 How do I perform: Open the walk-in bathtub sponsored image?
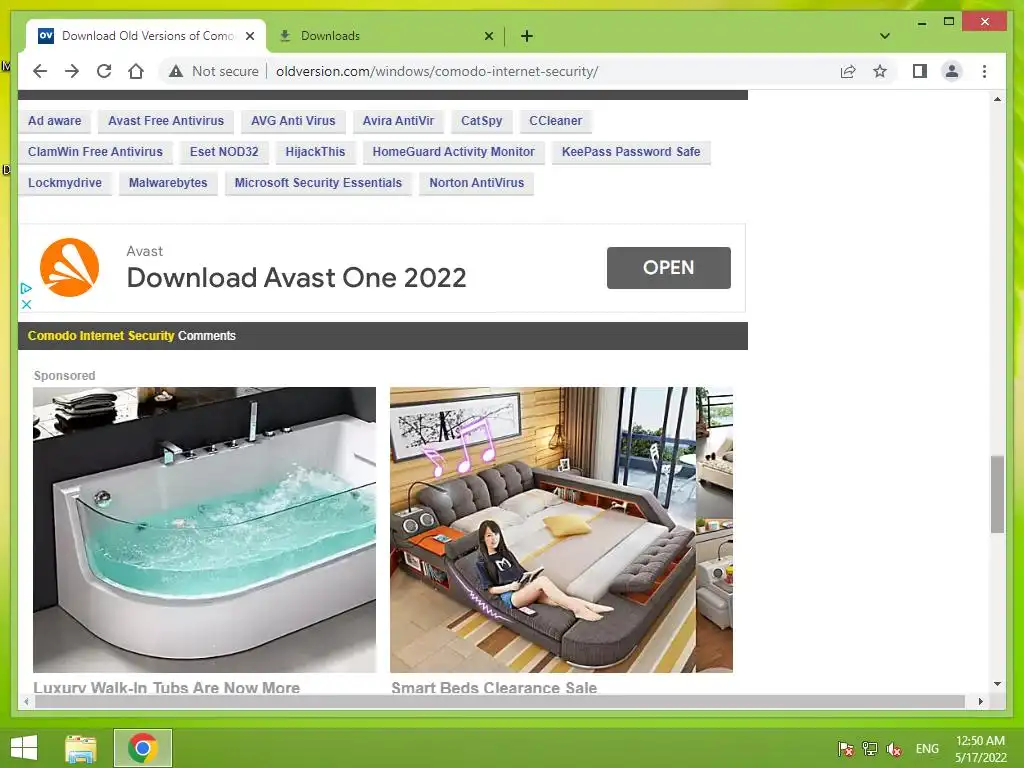204,530
